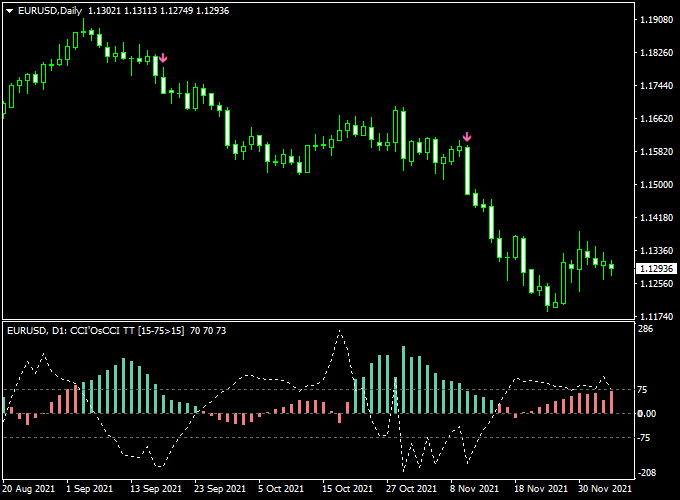
Task: Click the 8 Nov 2021 date label
Action: (474, 489)
